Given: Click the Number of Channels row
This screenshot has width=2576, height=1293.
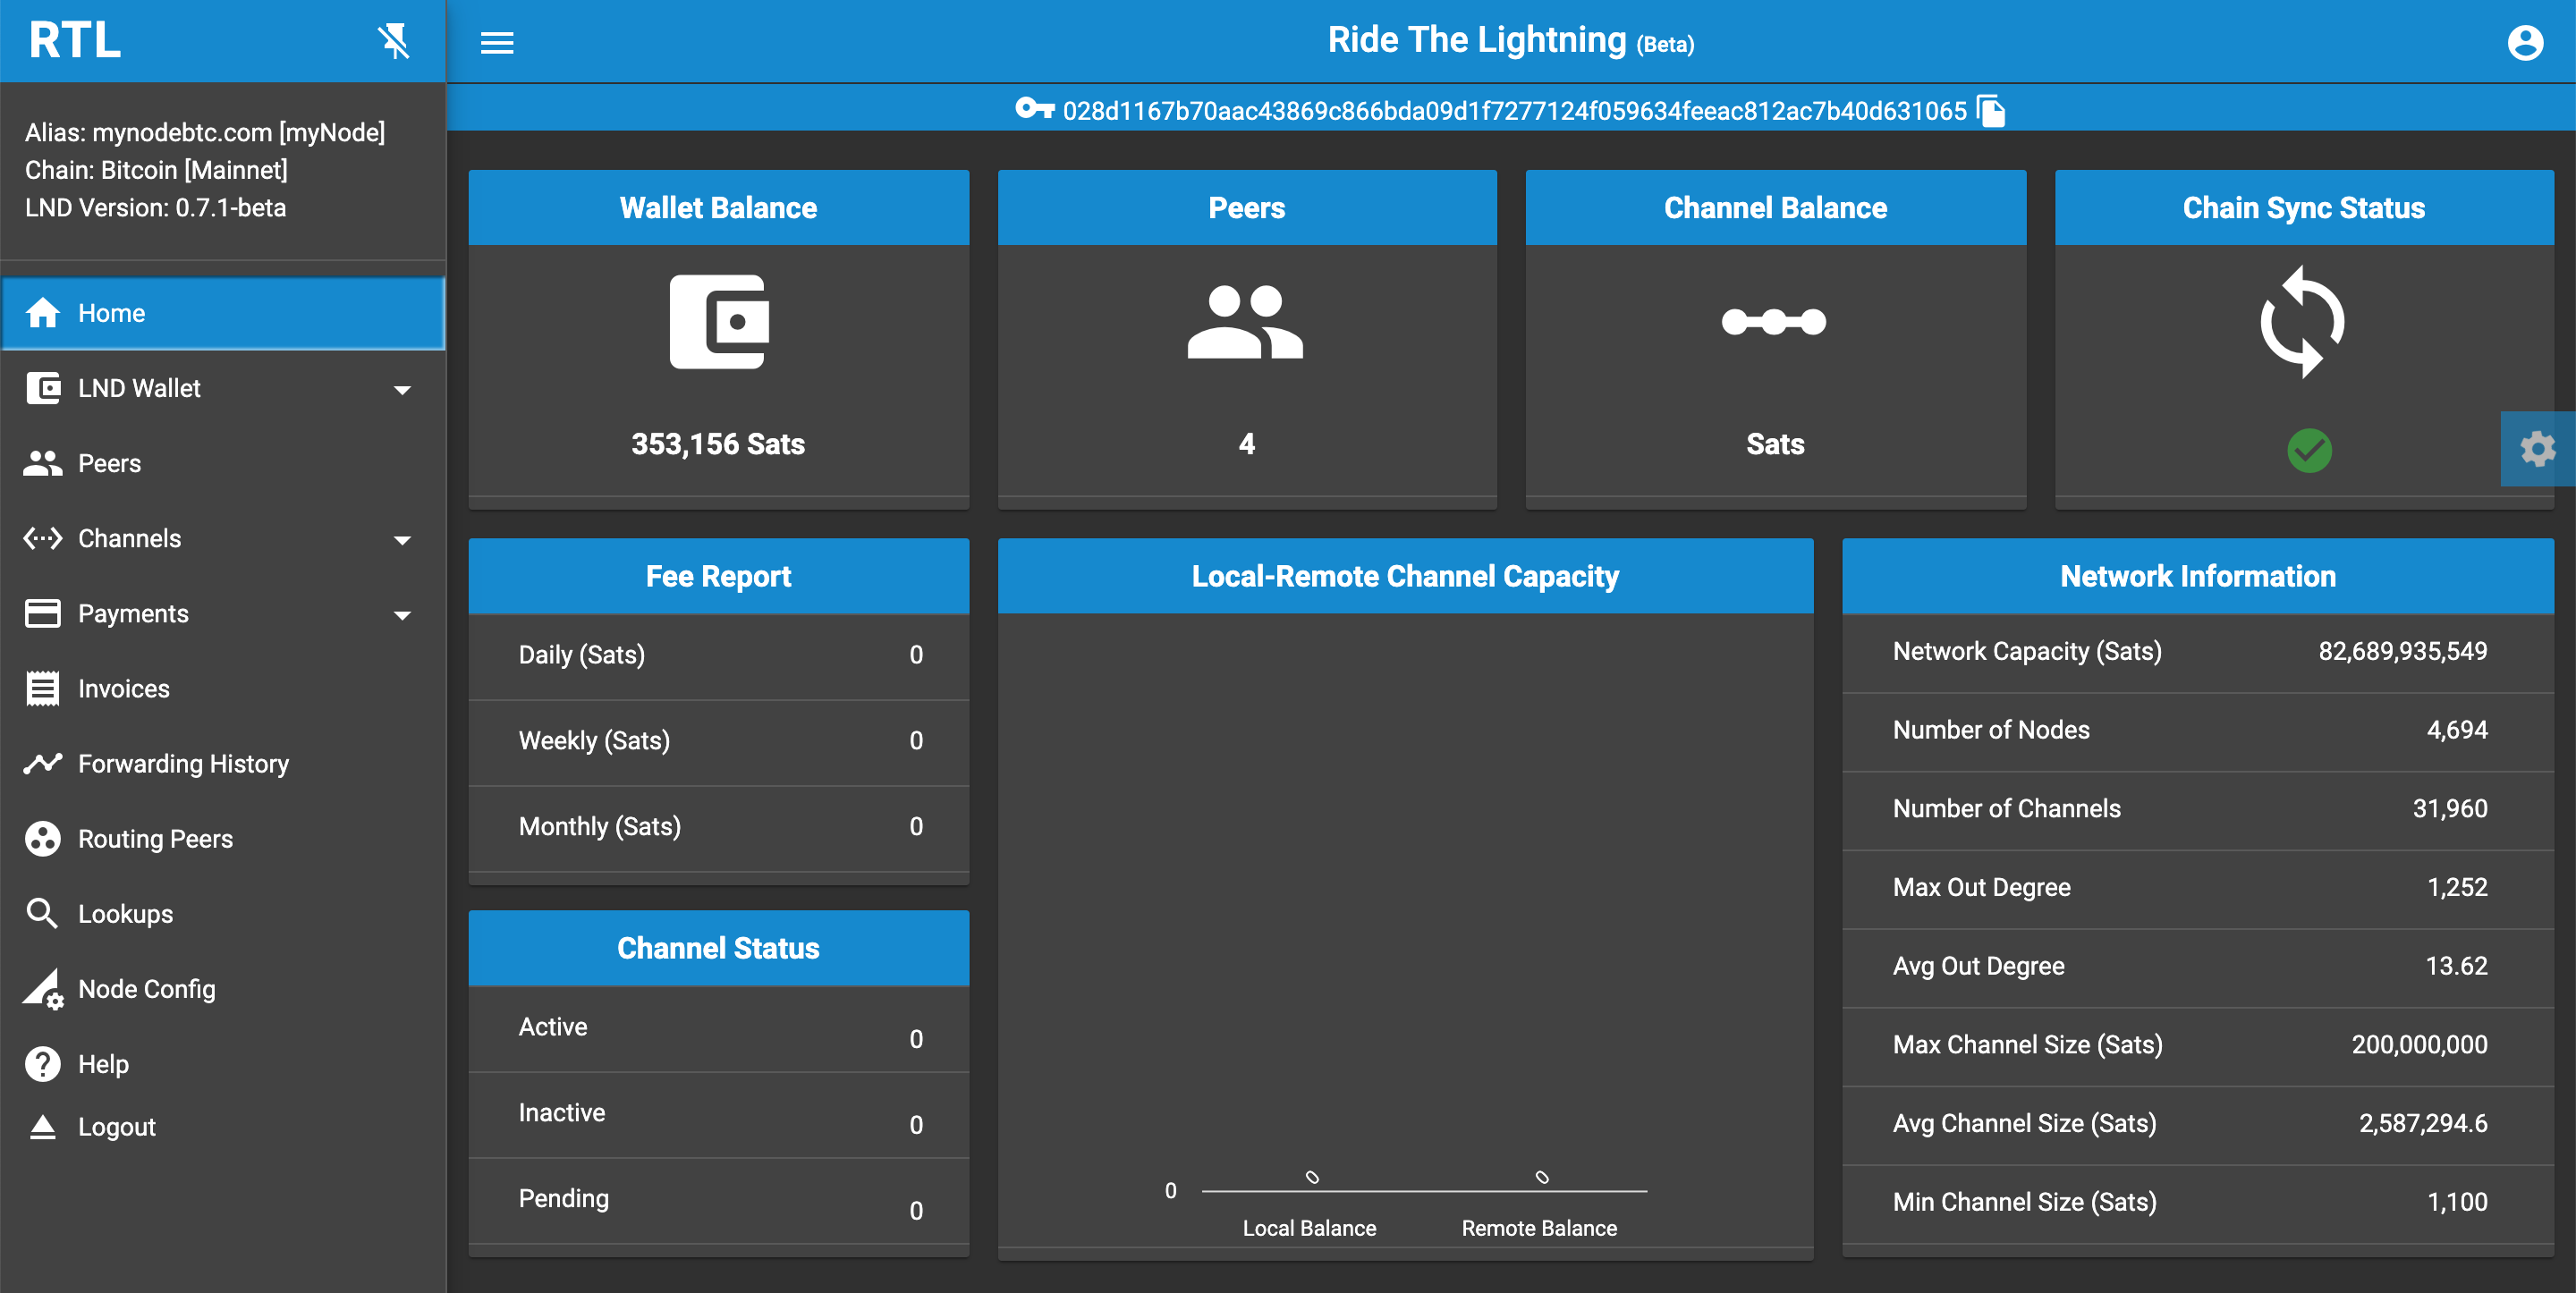Looking at the screenshot, I should 2197,809.
